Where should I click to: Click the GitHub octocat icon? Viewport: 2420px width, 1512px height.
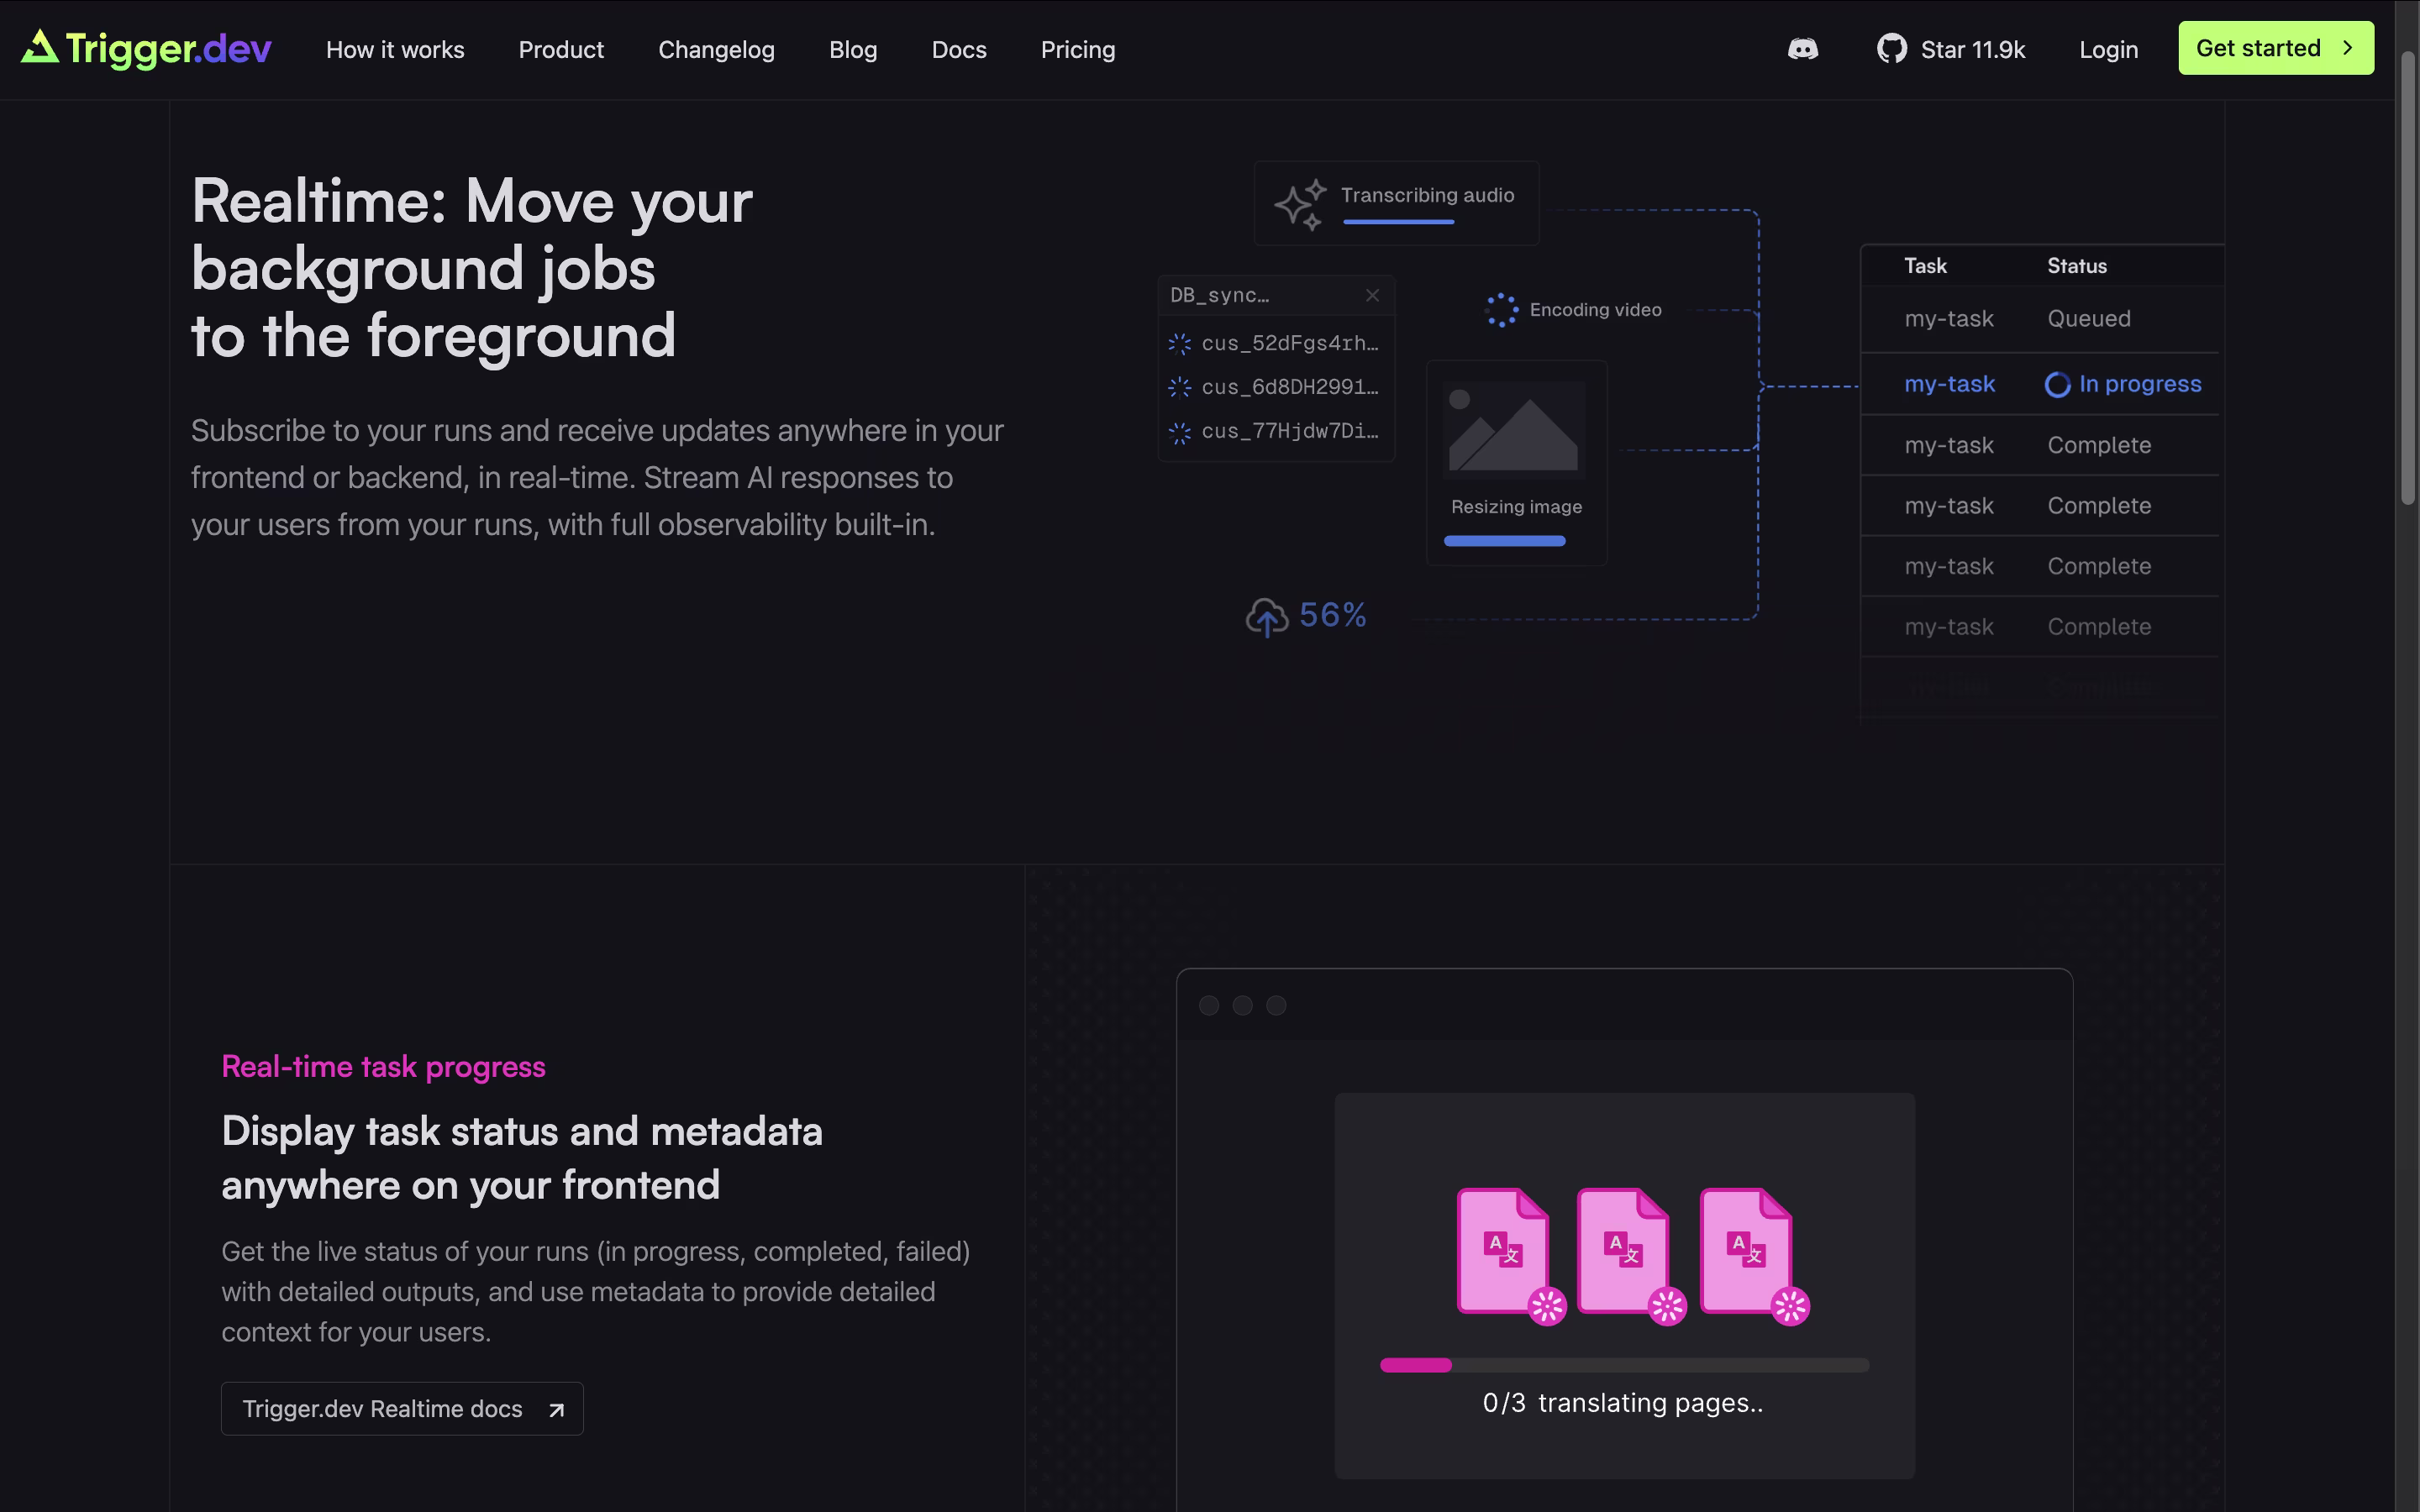(x=1891, y=49)
